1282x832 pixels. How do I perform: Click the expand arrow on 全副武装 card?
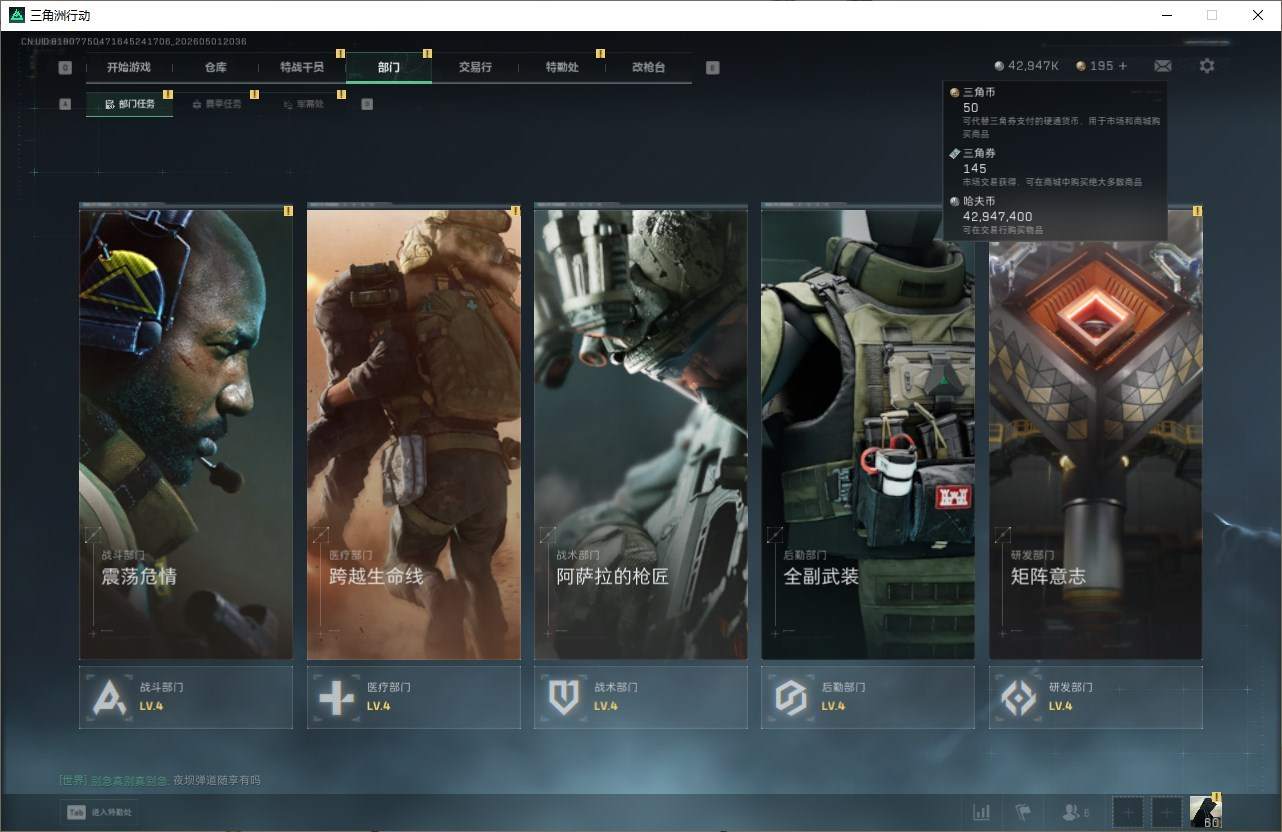pos(776,536)
